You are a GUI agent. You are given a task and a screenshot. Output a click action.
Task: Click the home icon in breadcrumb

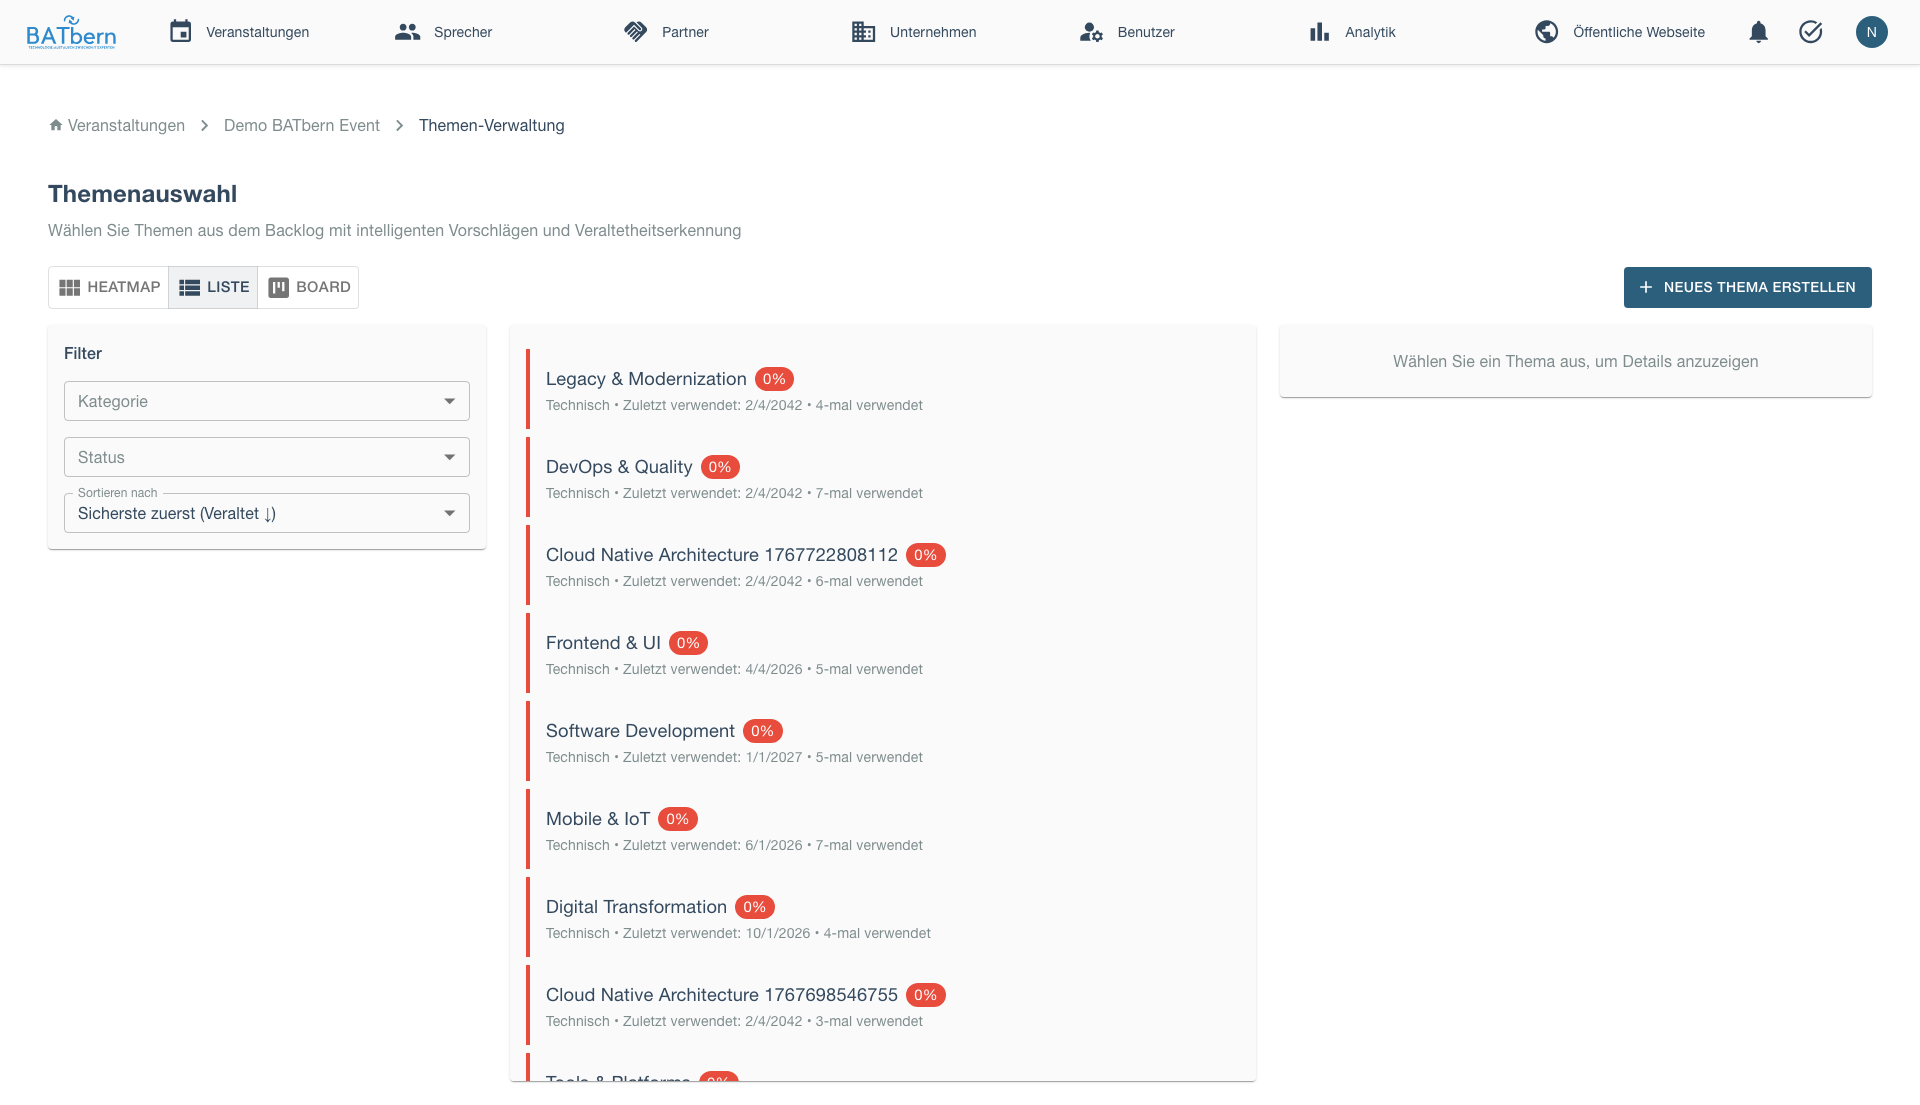pyautogui.click(x=56, y=125)
